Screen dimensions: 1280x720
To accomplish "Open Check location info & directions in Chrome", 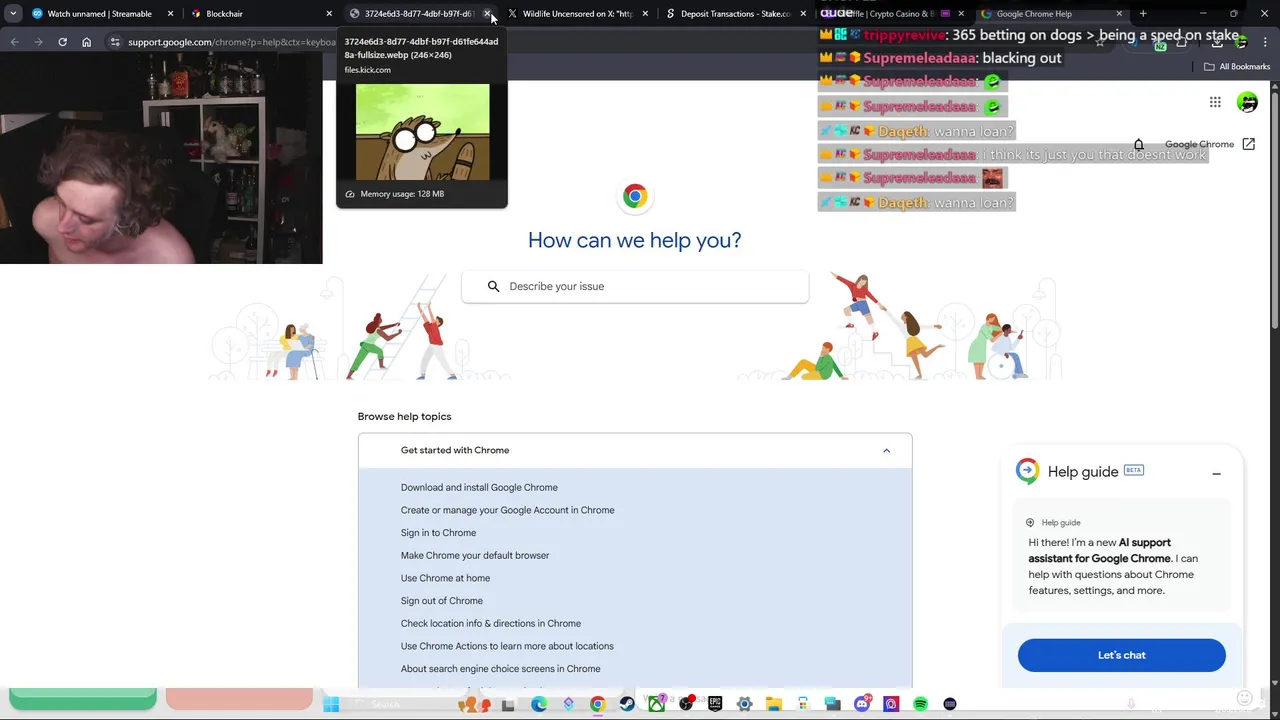I will [491, 623].
